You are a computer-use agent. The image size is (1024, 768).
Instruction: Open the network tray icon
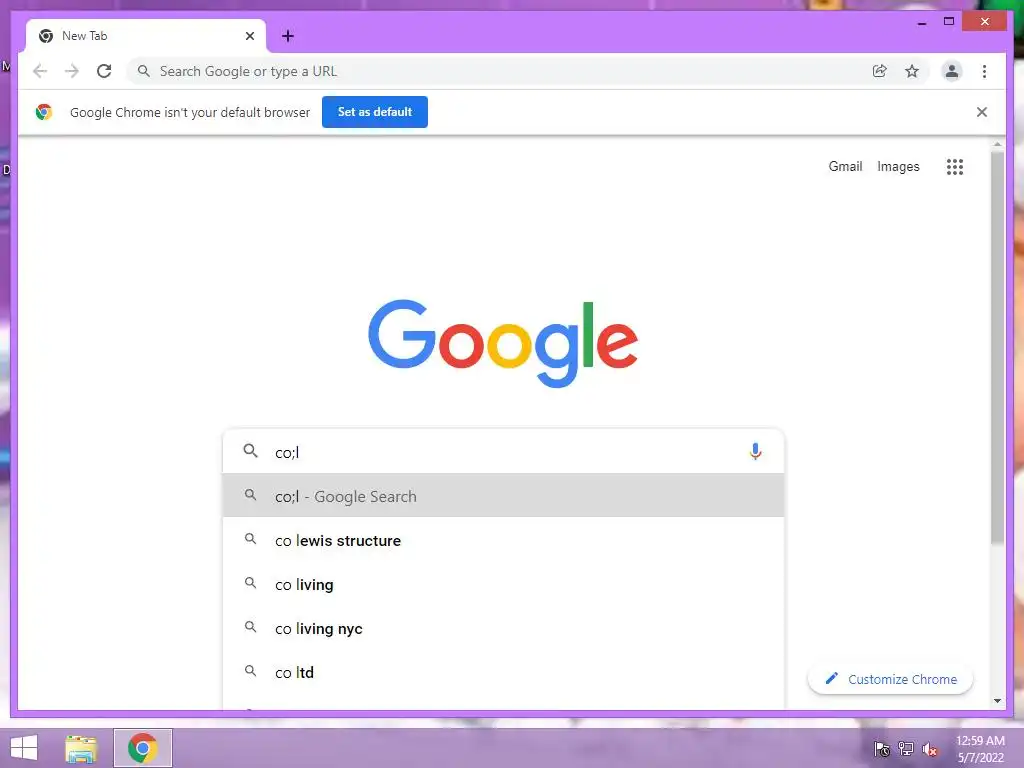pos(906,748)
